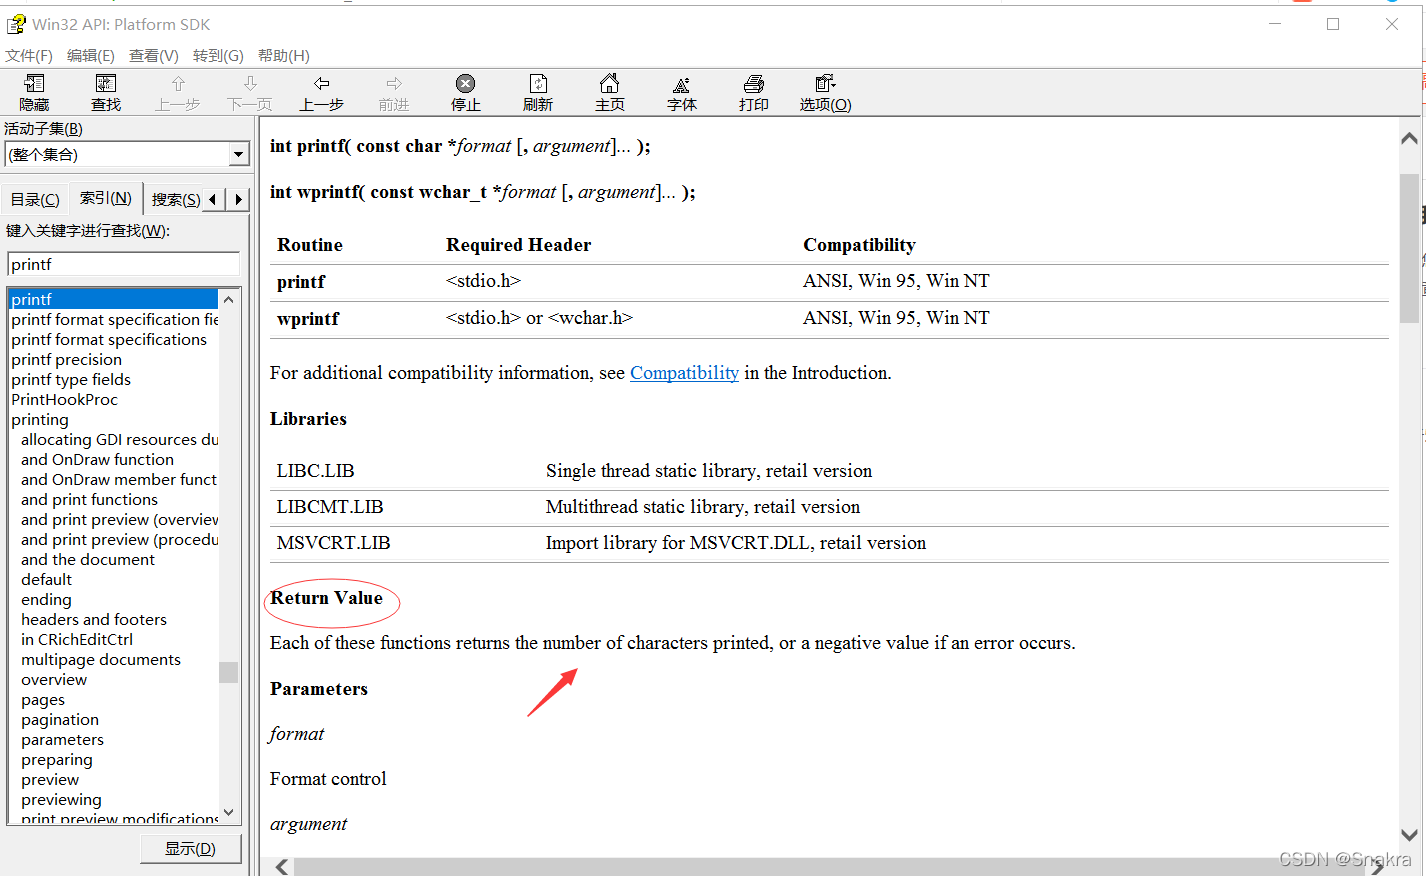Open the File (文件) menu
The width and height of the screenshot is (1426, 876).
(x=28, y=56)
